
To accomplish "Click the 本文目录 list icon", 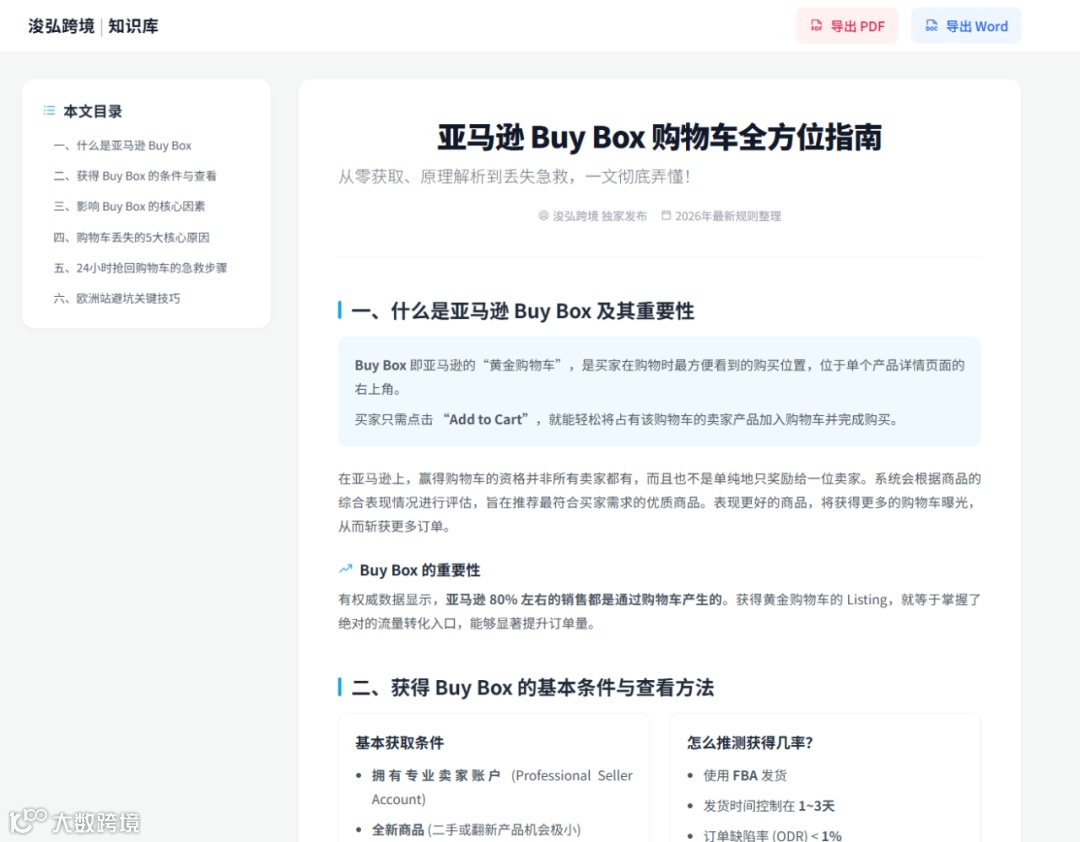I will tap(49, 110).
